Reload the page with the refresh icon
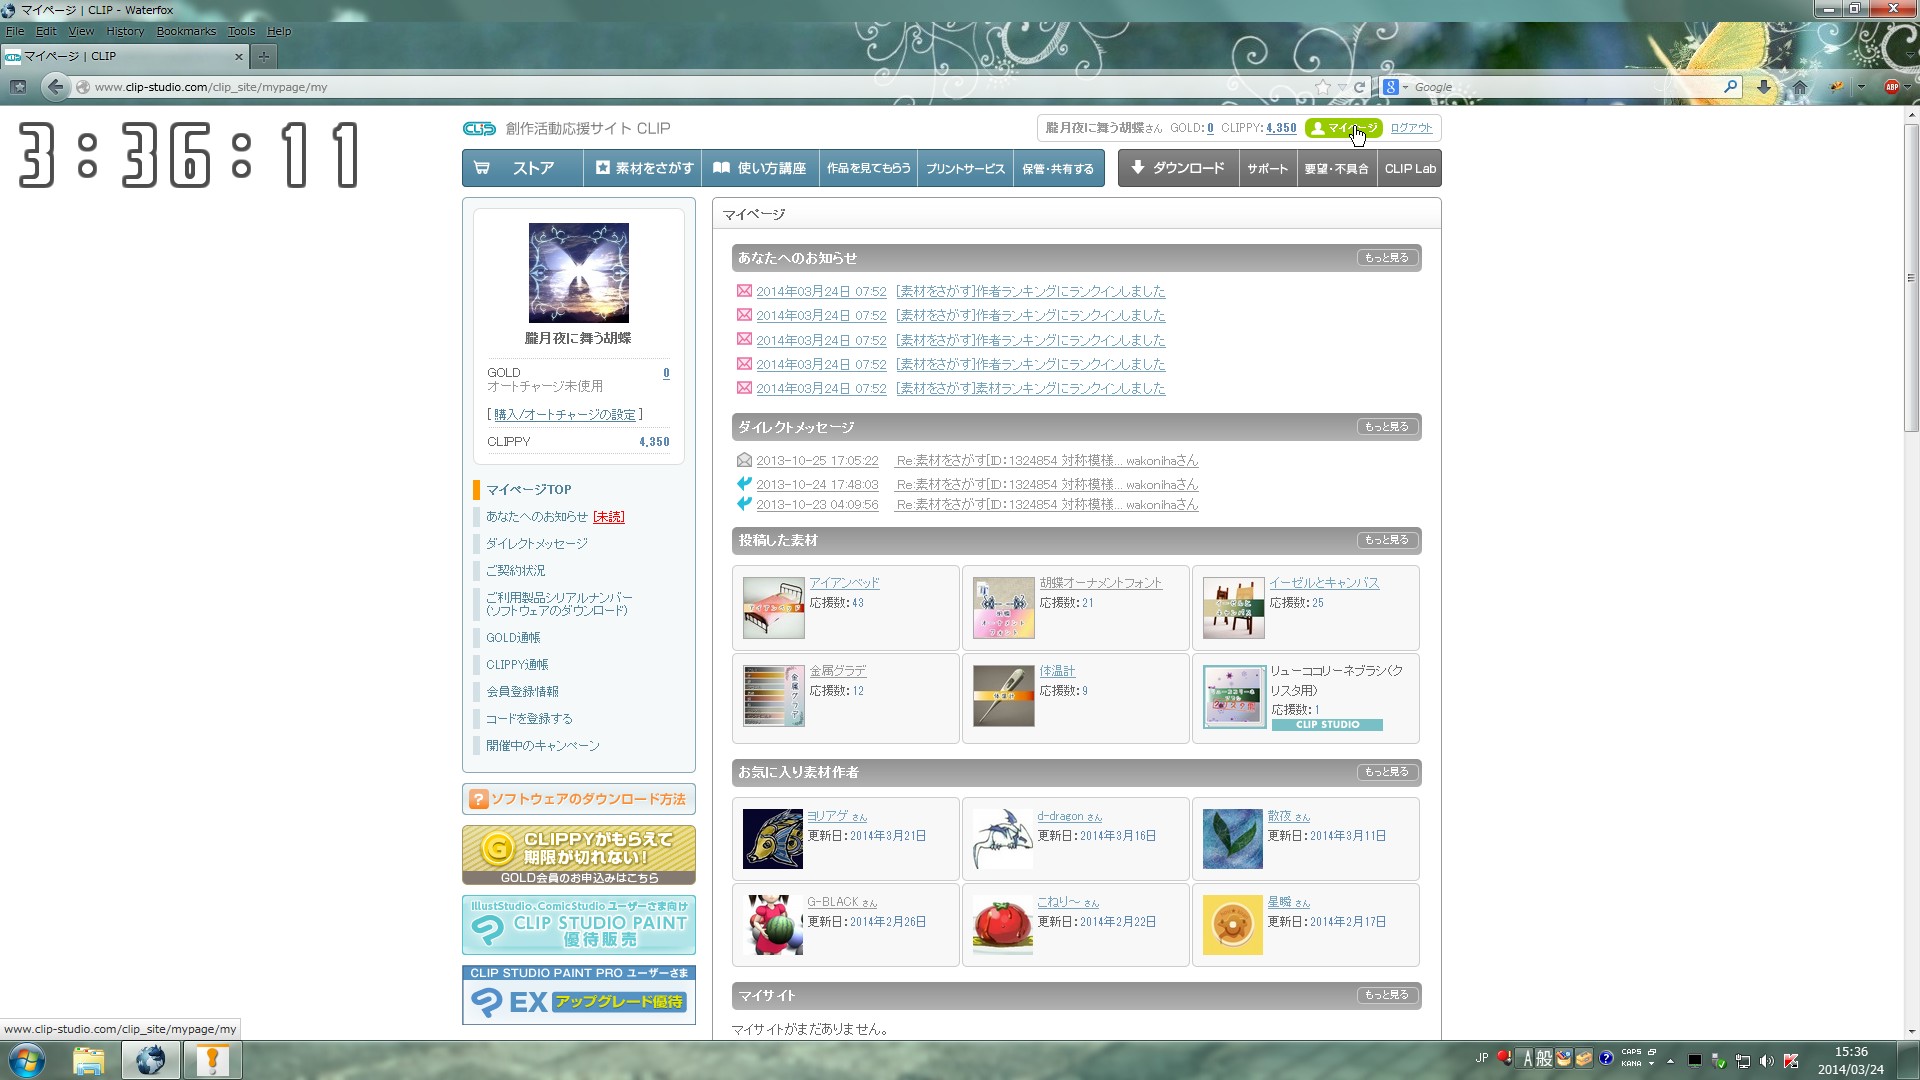Screen dimensions: 1920x1080 [1359, 87]
